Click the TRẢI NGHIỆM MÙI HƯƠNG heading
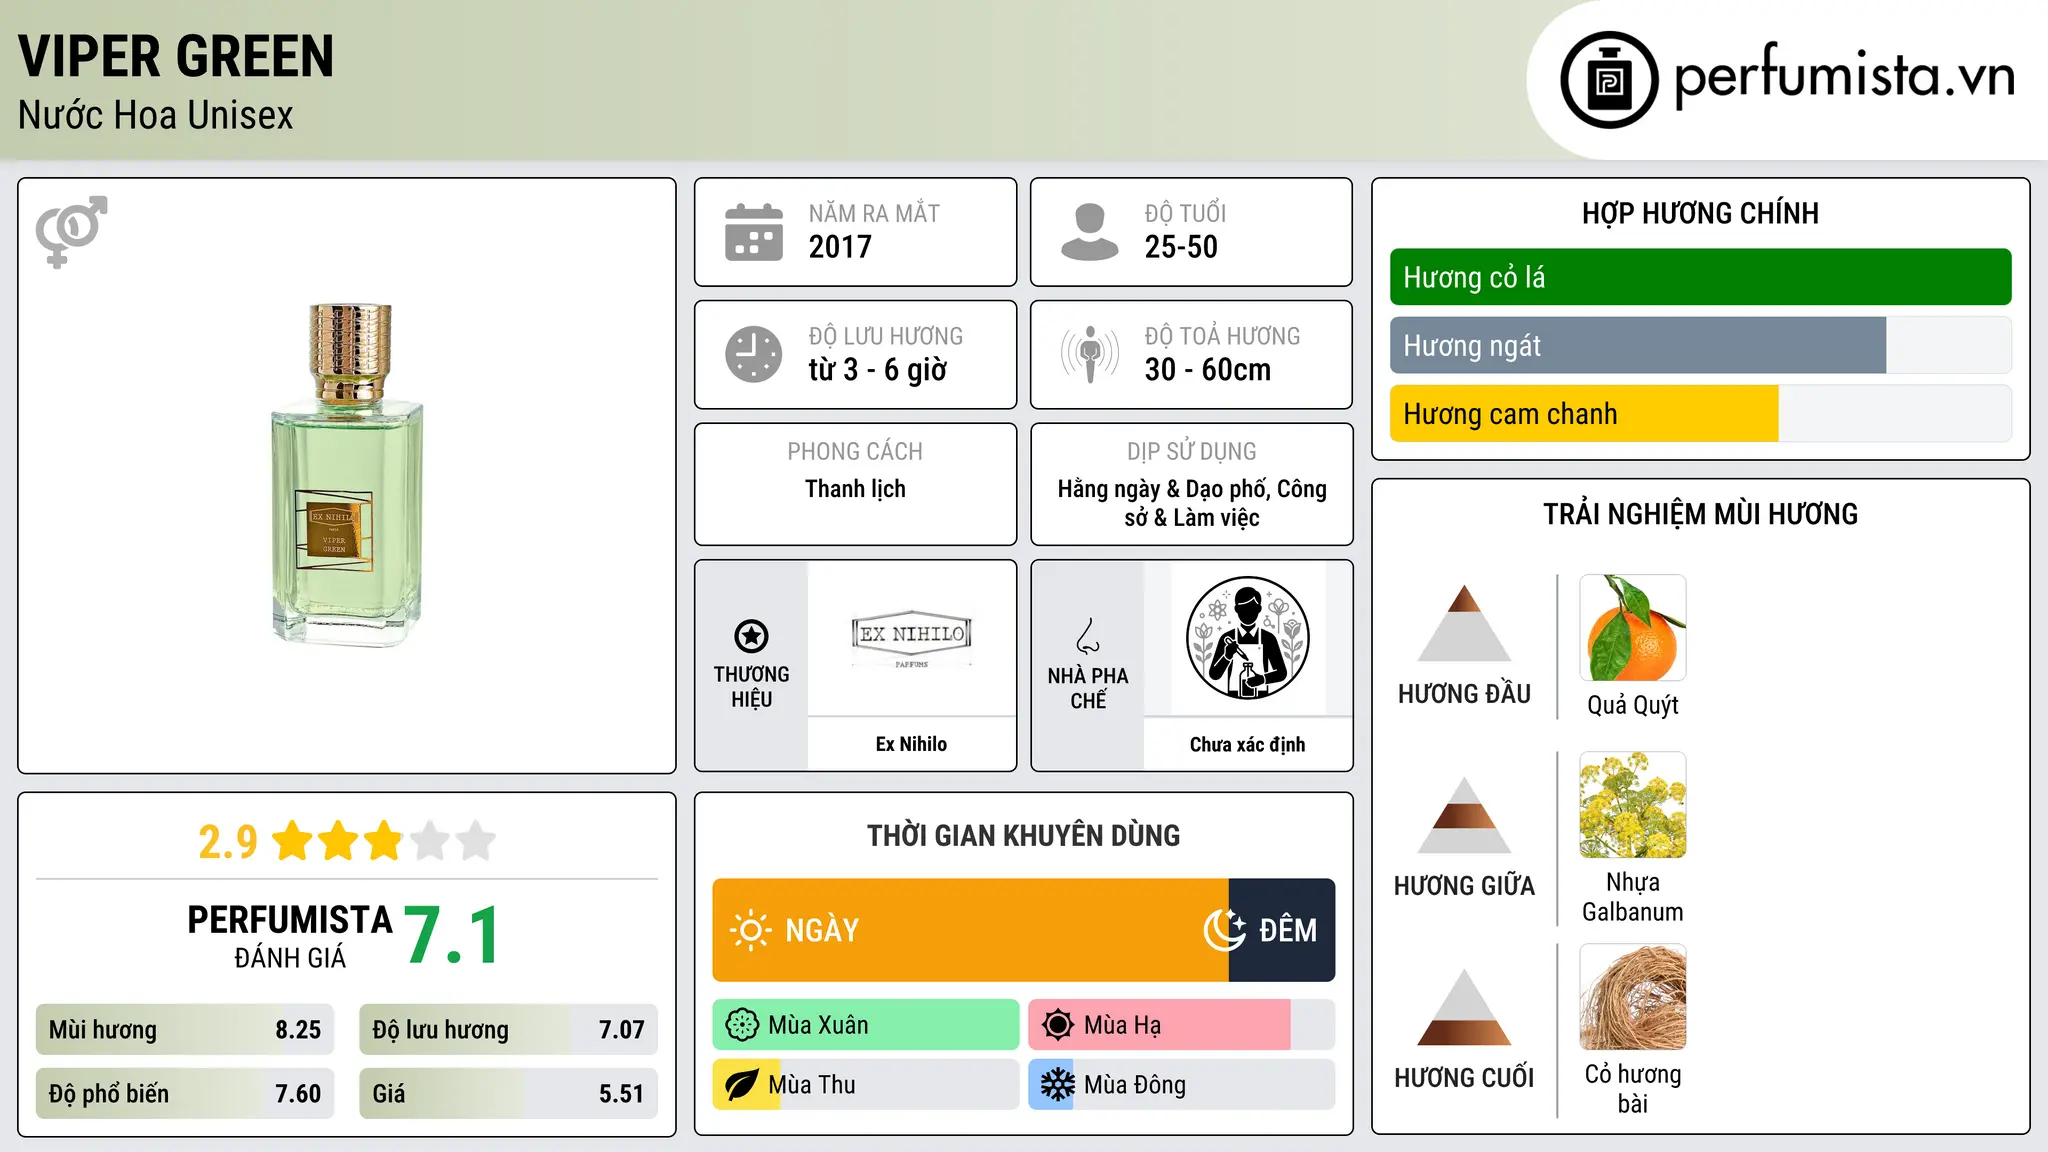The height and width of the screenshot is (1152, 2048). 1700,514
